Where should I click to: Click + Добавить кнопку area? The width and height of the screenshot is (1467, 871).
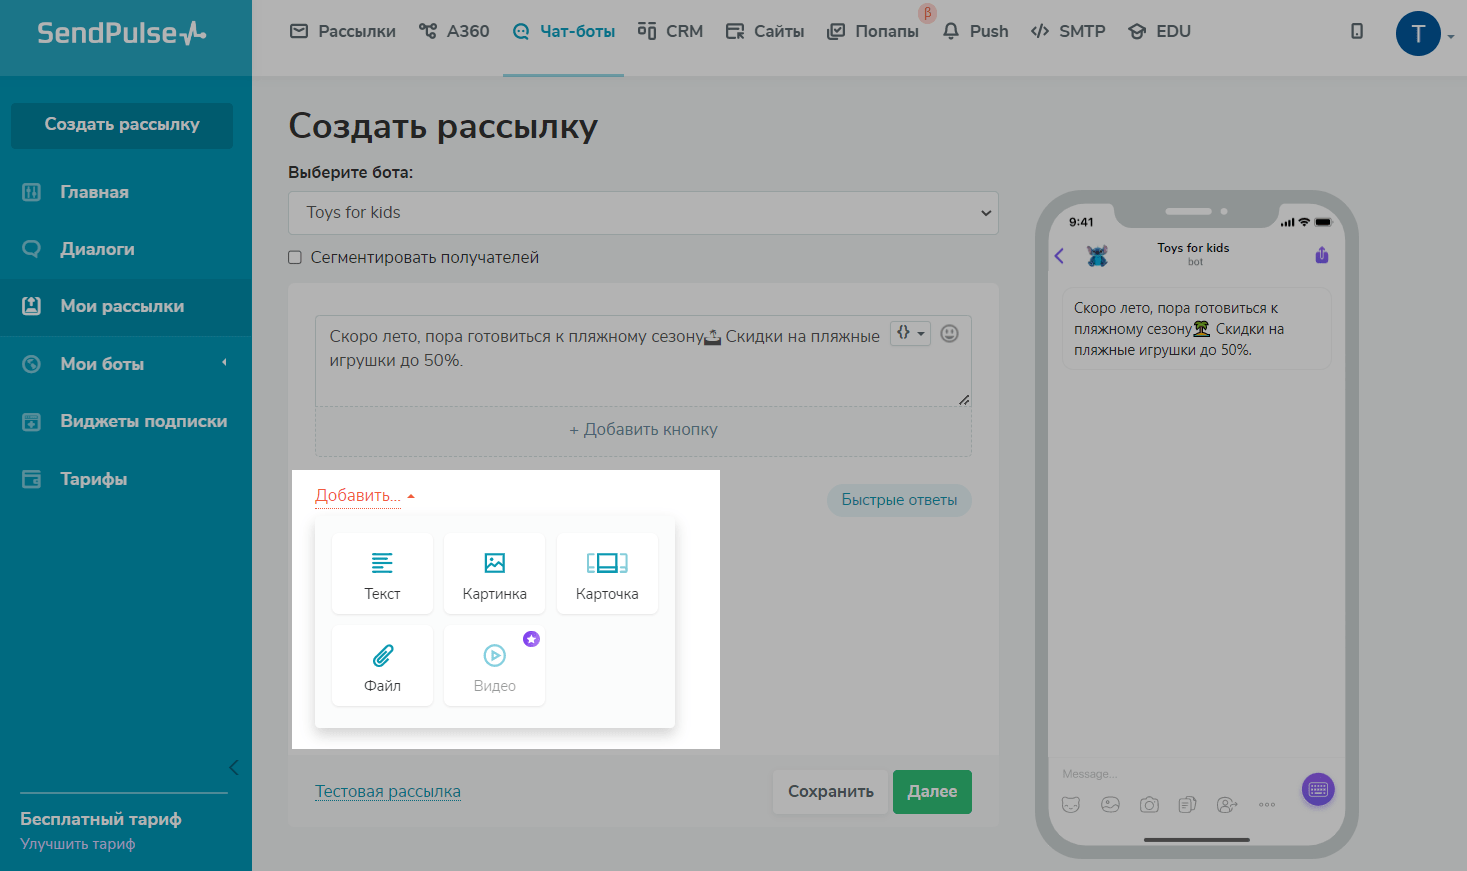643,430
